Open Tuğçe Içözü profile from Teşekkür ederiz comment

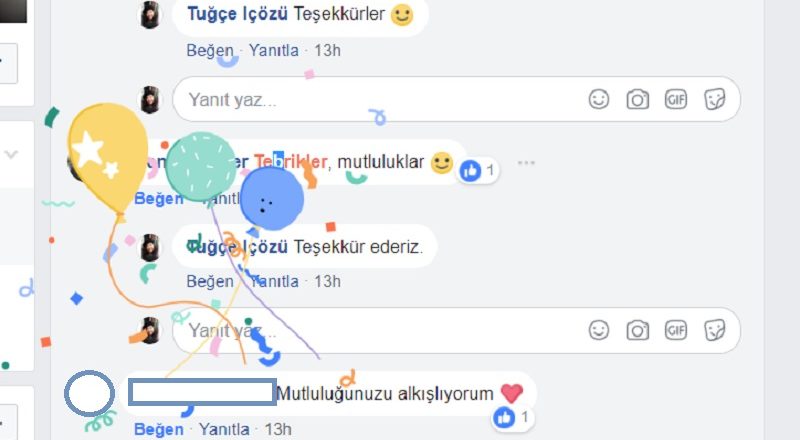tap(238, 247)
